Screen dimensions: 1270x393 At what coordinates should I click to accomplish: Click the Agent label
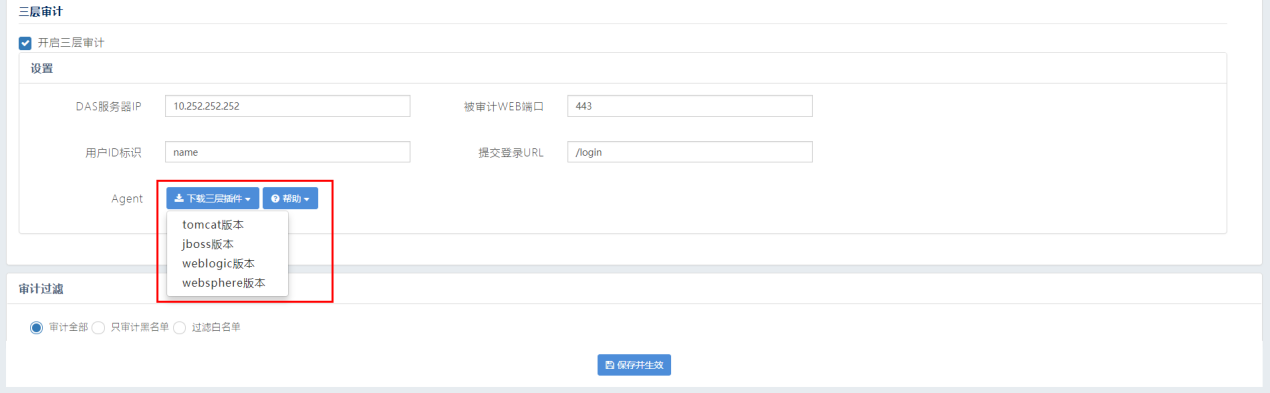click(x=127, y=199)
